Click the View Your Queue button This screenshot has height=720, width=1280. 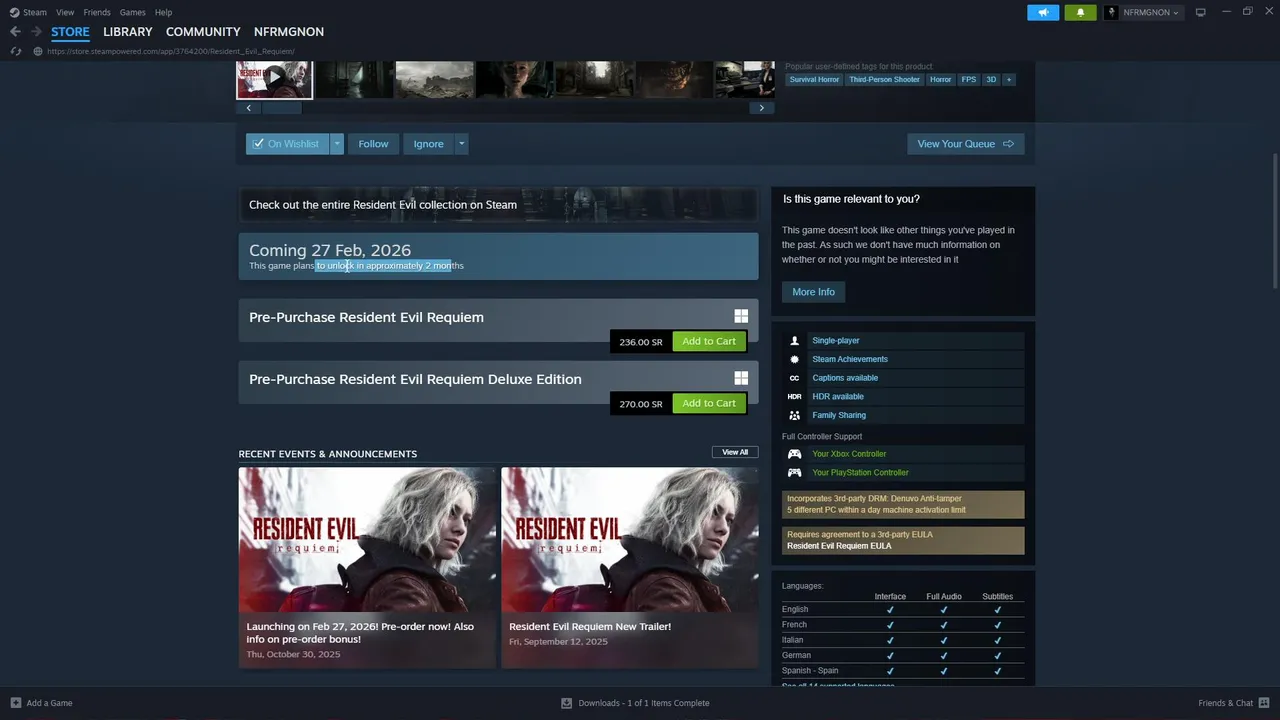(965, 144)
